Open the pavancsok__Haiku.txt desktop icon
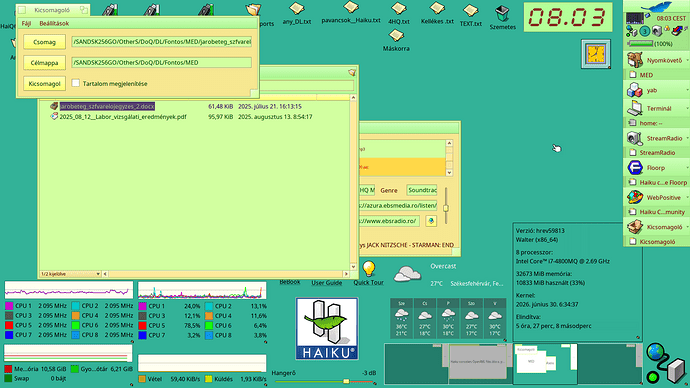Viewport: 690px width, 388px height. 351,7
